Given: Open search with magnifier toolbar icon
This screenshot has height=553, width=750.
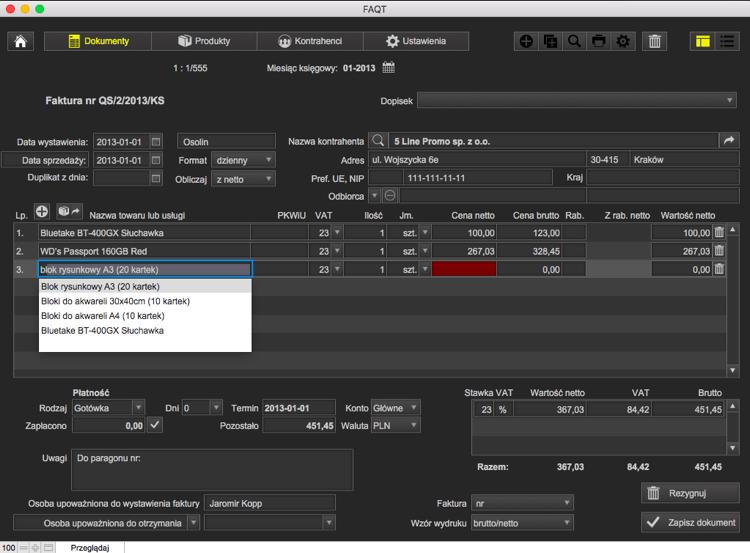Looking at the screenshot, I should click(x=574, y=41).
